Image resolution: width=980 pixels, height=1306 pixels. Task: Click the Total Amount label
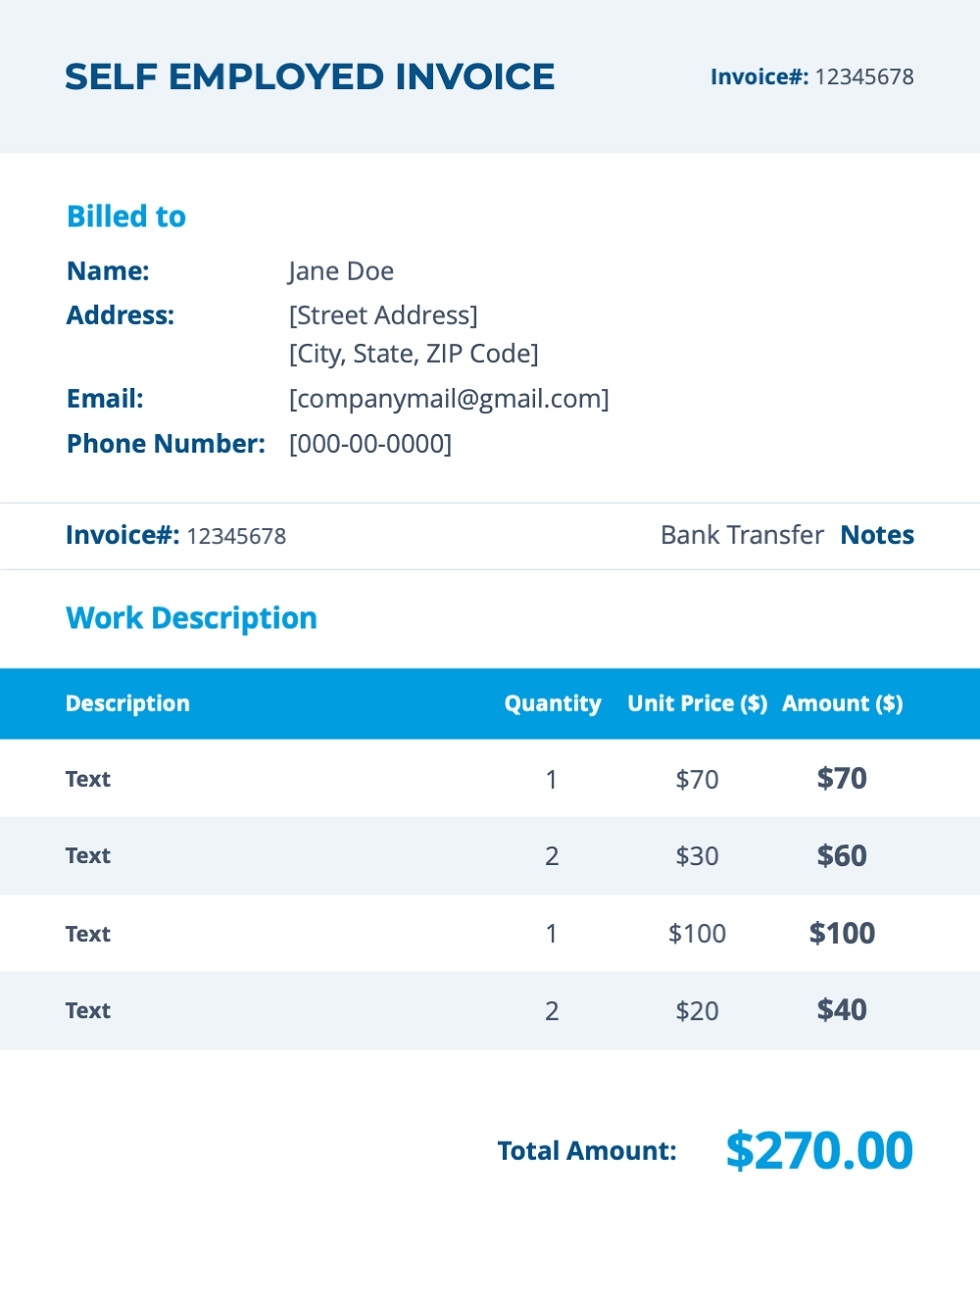click(587, 1151)
